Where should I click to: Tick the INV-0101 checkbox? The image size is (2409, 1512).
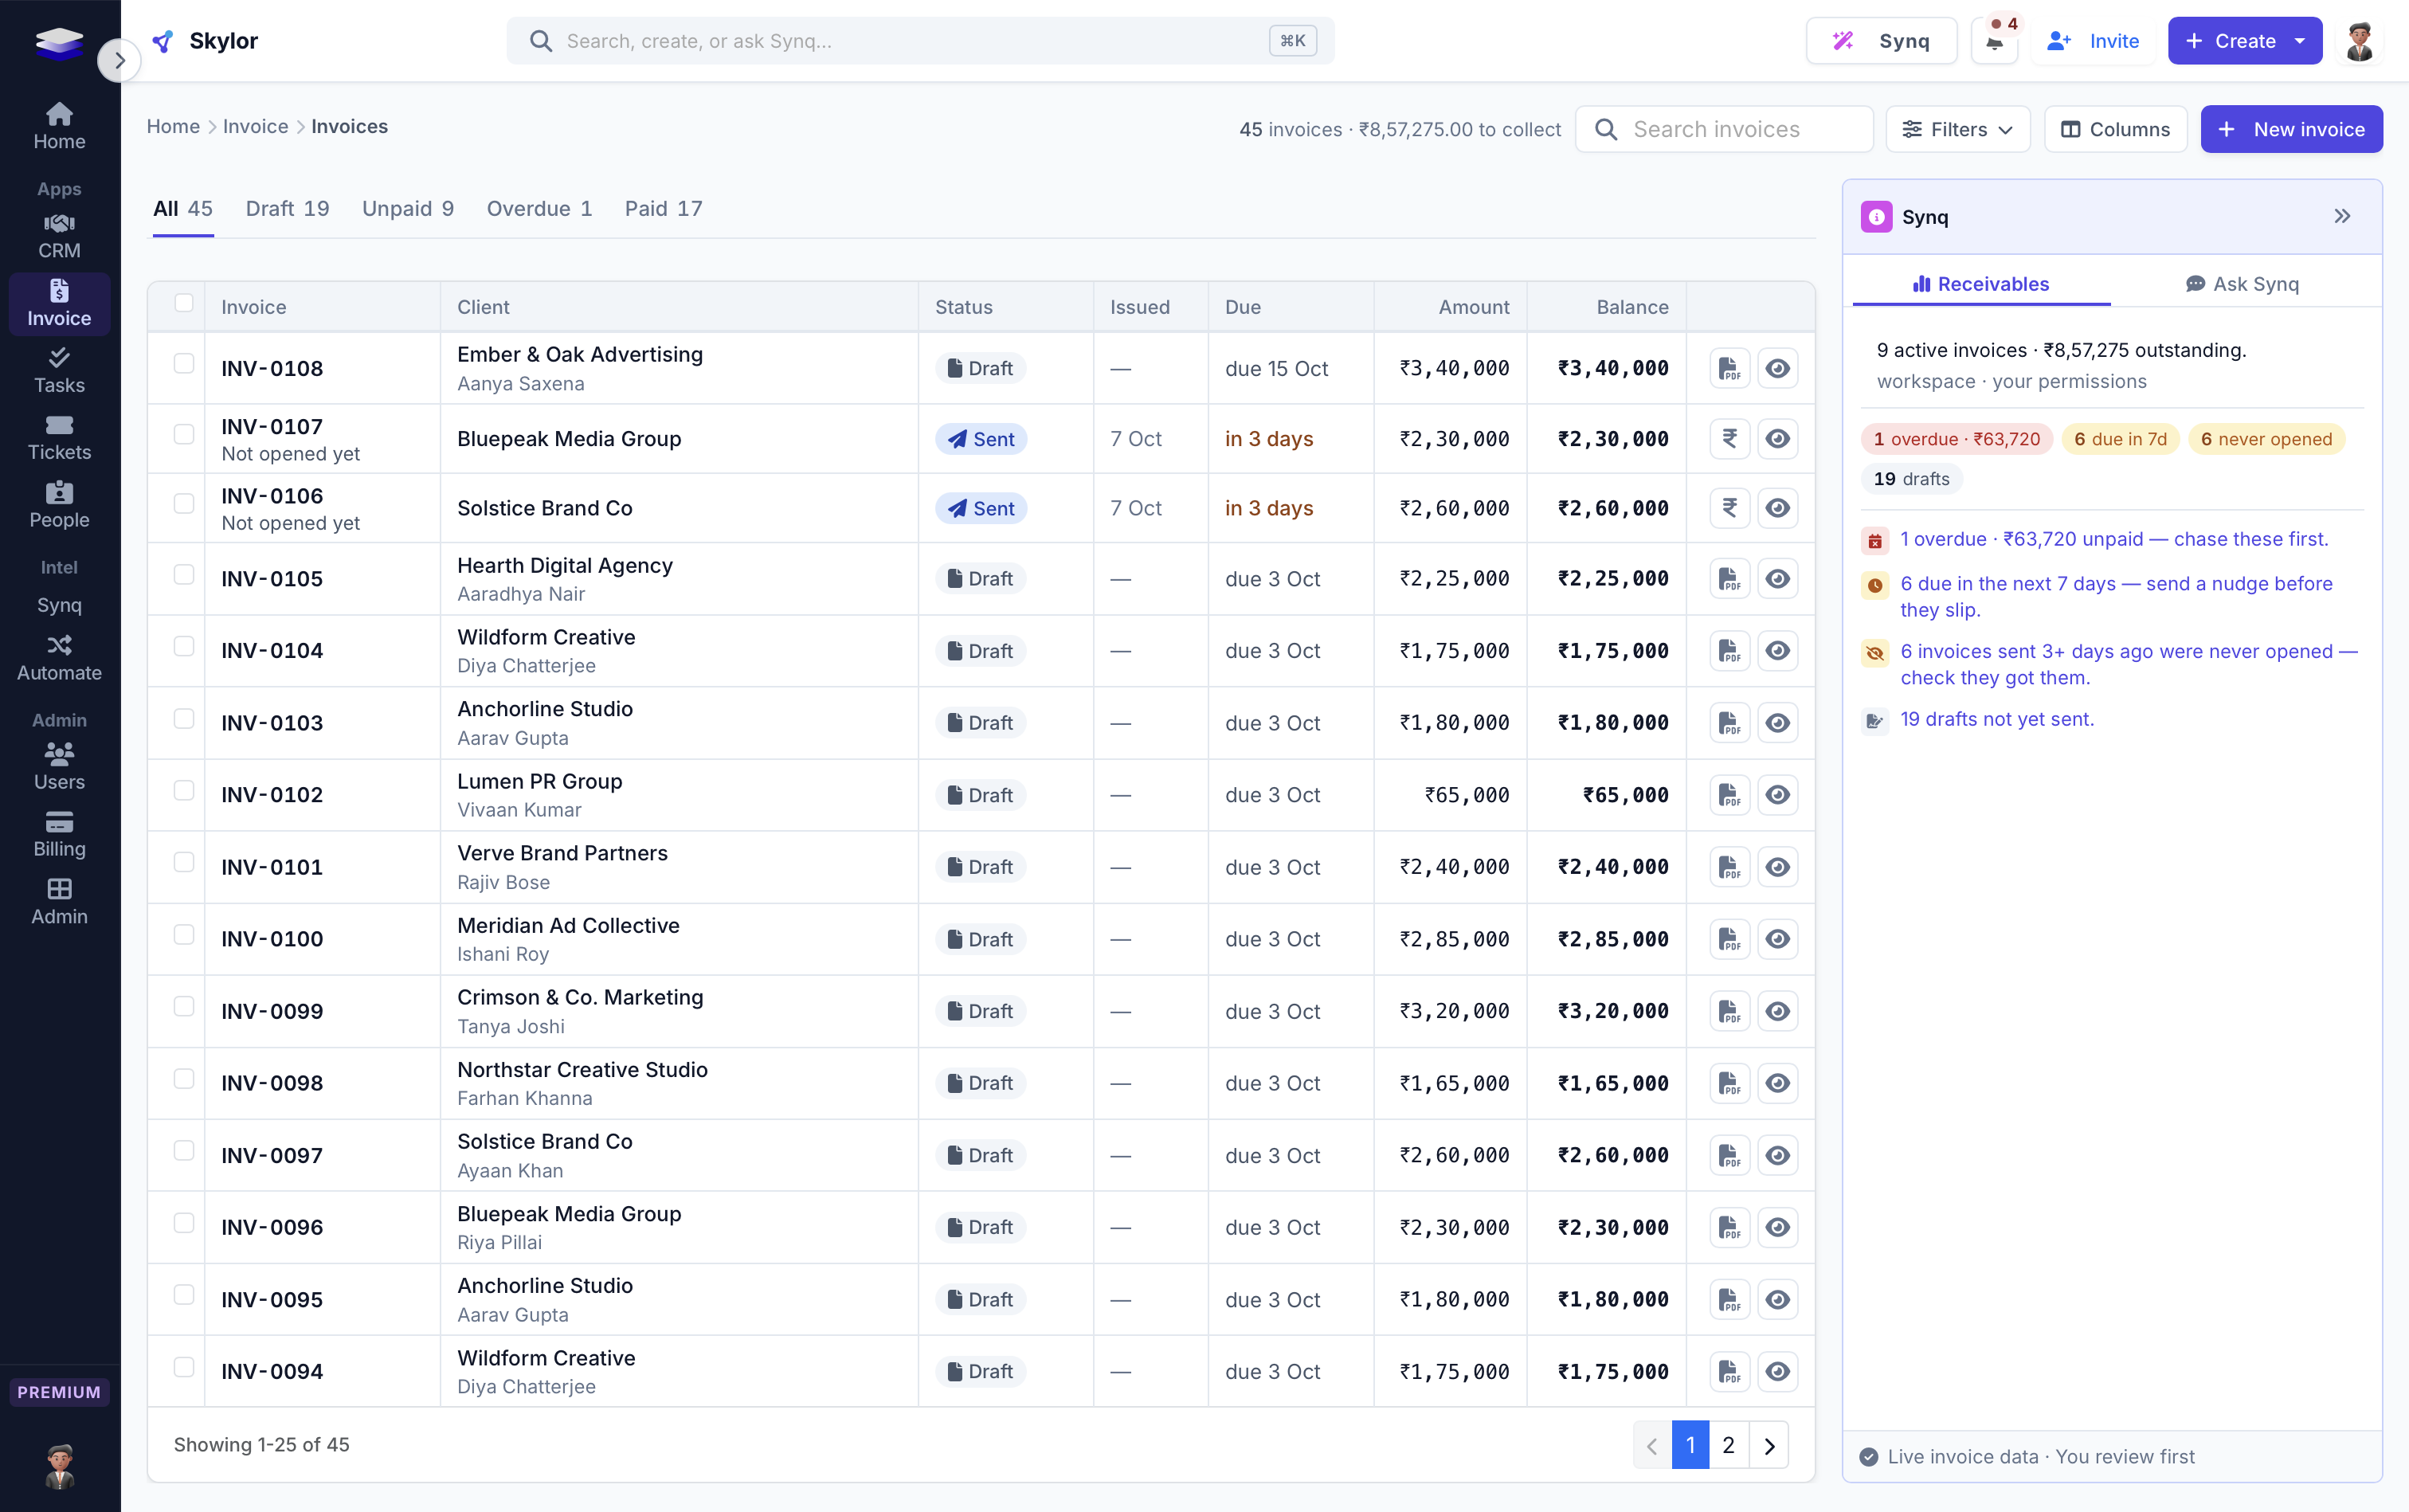[183, 862]
